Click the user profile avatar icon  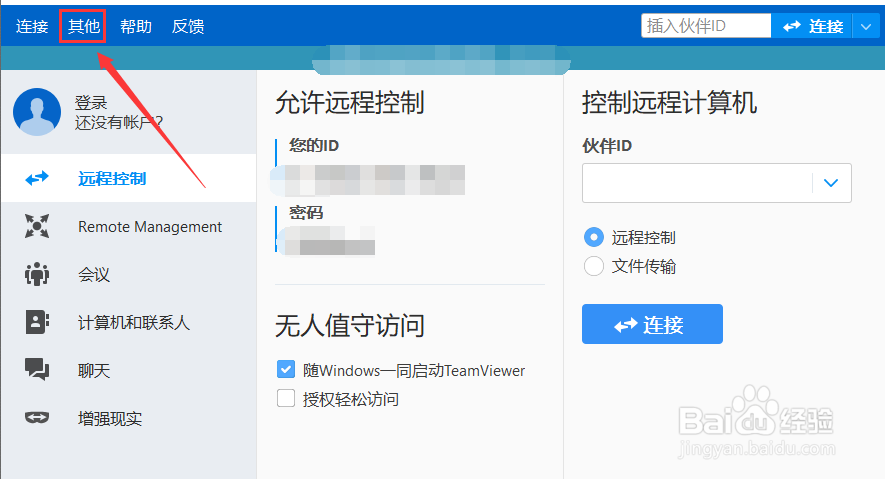[37, 112]
